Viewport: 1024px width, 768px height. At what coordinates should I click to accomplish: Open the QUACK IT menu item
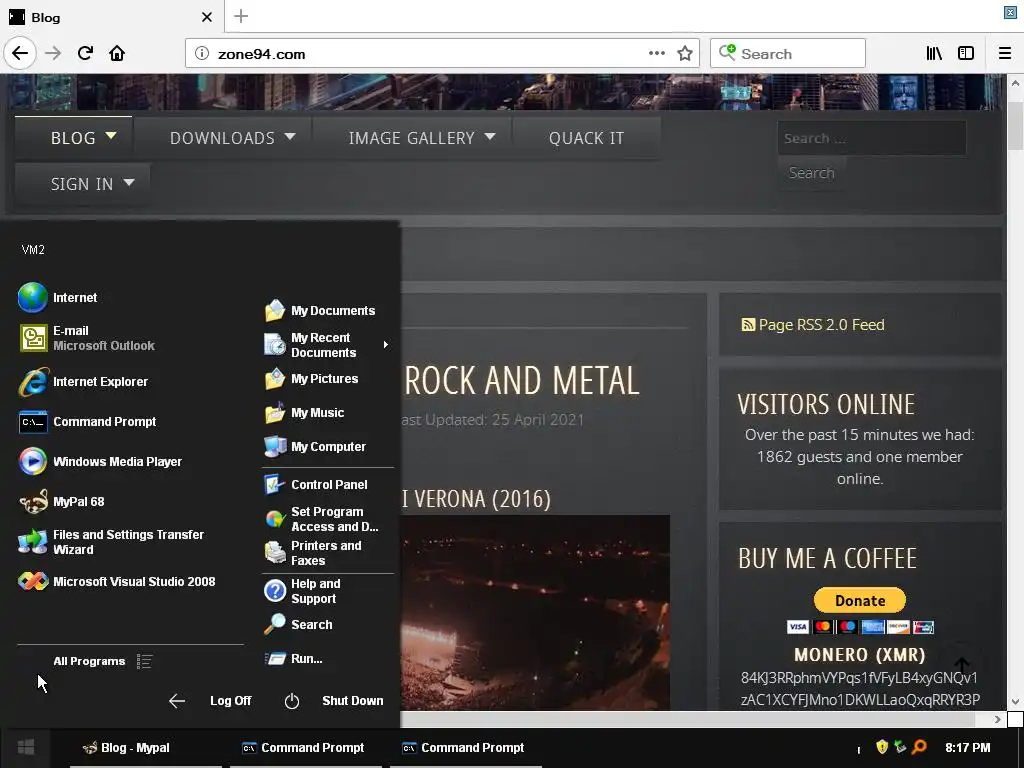(x=586, y=138)
